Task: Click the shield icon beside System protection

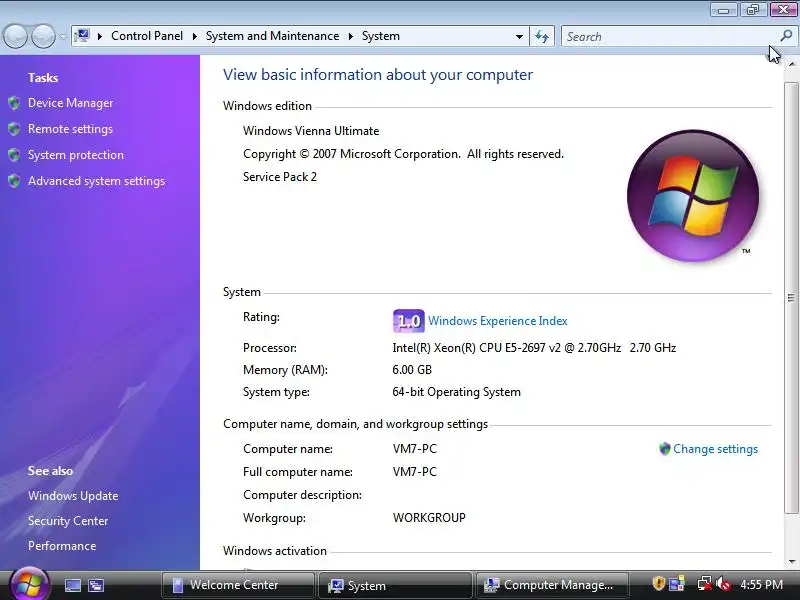Action: pyautogui.click(x=14, y=155)
